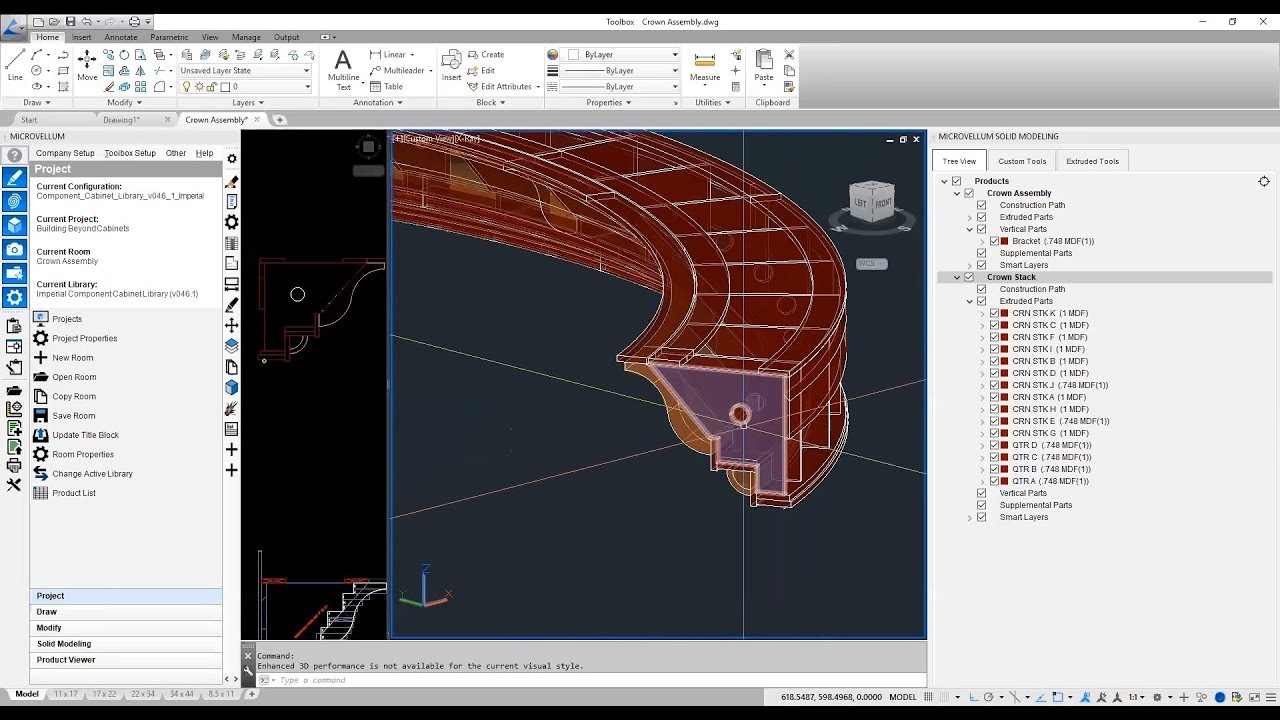Screen dimensions: 1280x720
Task: Click the ViewCube in the viewport
Action: pyautogui.click(x=871, y=203)
